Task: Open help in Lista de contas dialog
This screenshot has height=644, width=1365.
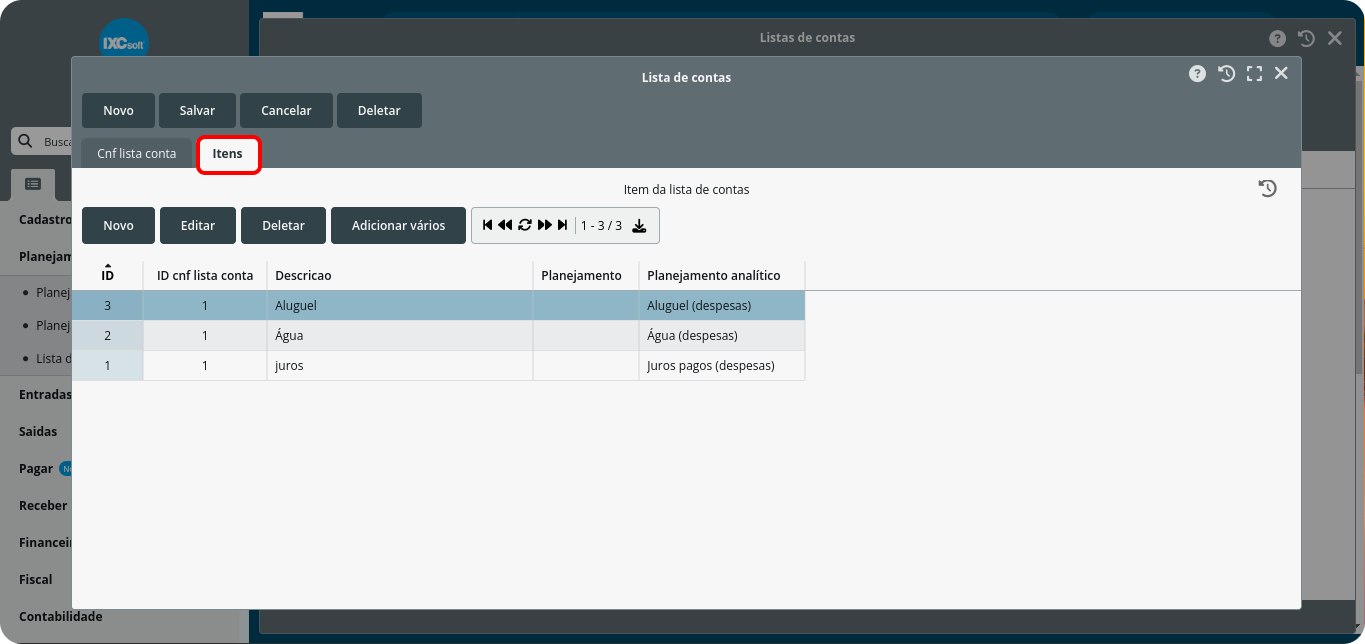Action: click(1197, 74)
